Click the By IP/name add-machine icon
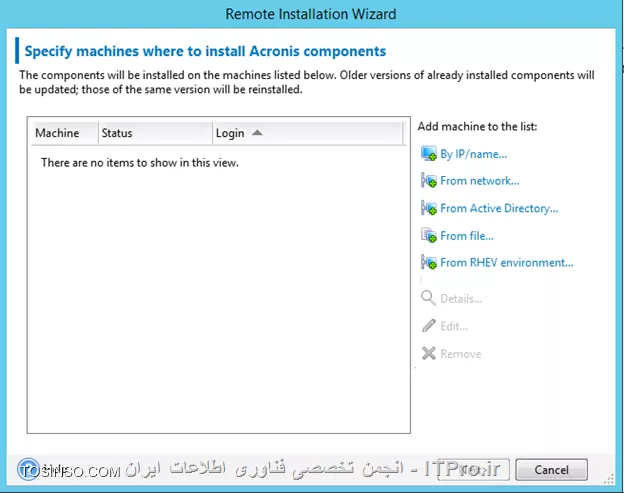 pos(429,154)
